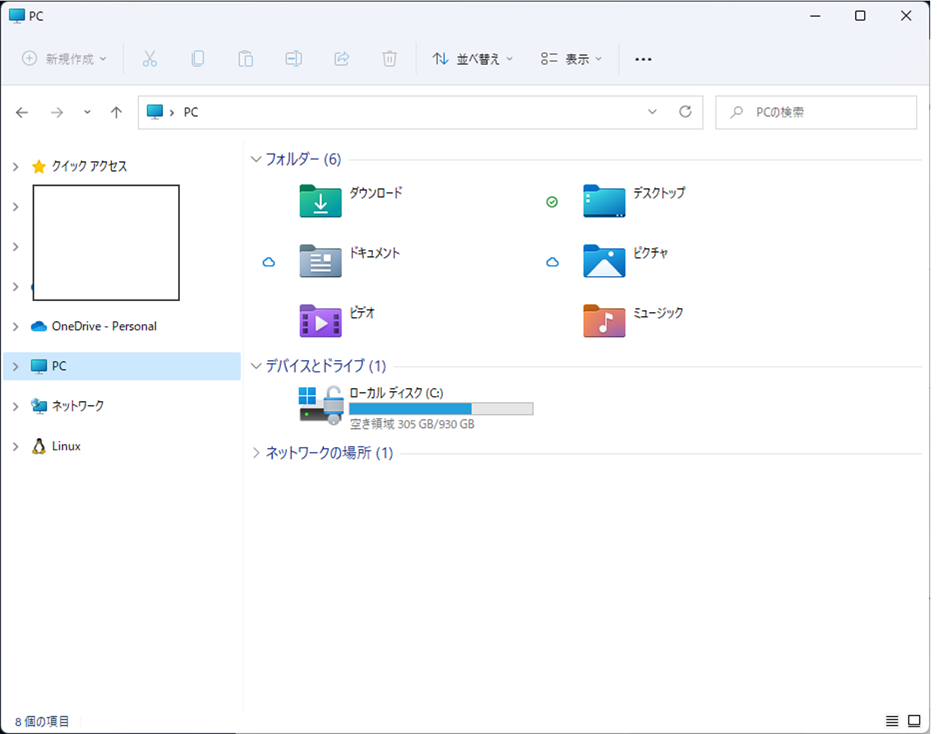Open the 表示 view dropdown

(571, 59)
